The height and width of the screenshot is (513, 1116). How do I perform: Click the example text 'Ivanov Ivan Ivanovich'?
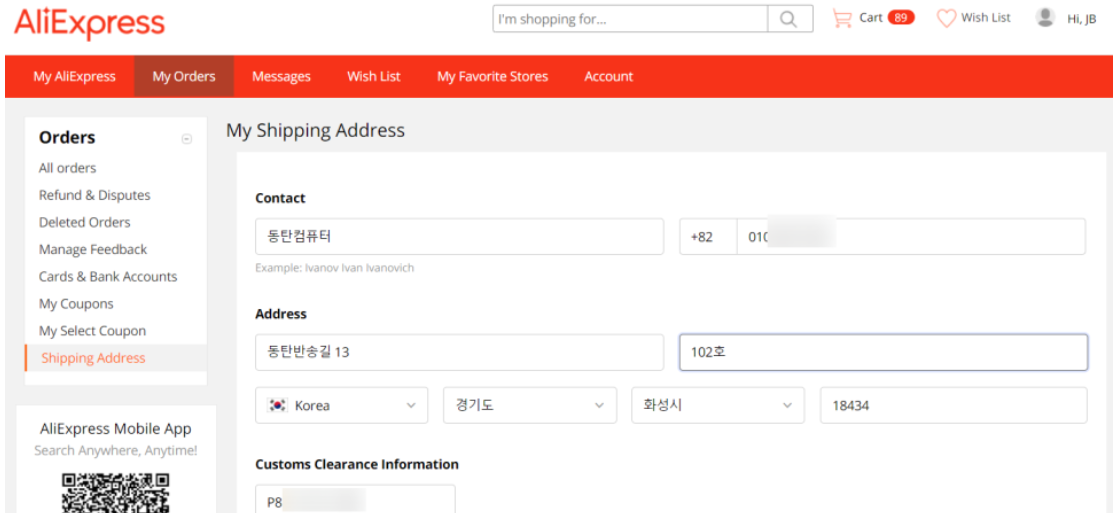tap(359, 268)
